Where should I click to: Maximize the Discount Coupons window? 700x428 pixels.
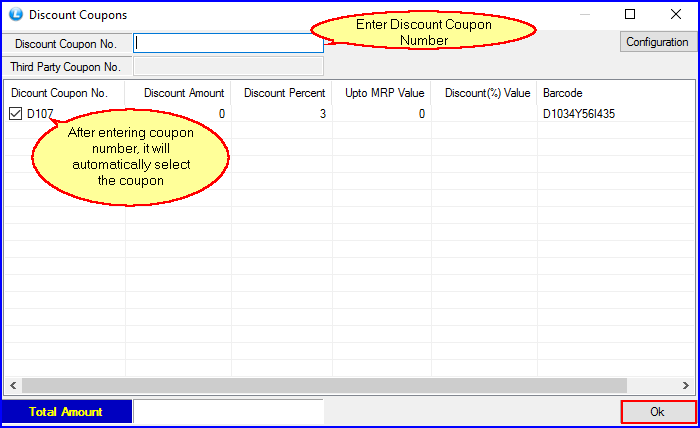[630, 14]
